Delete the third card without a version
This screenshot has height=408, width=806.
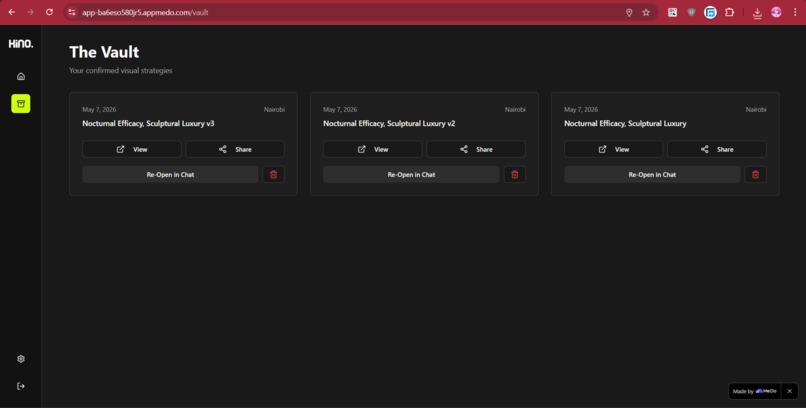(756, 175)
